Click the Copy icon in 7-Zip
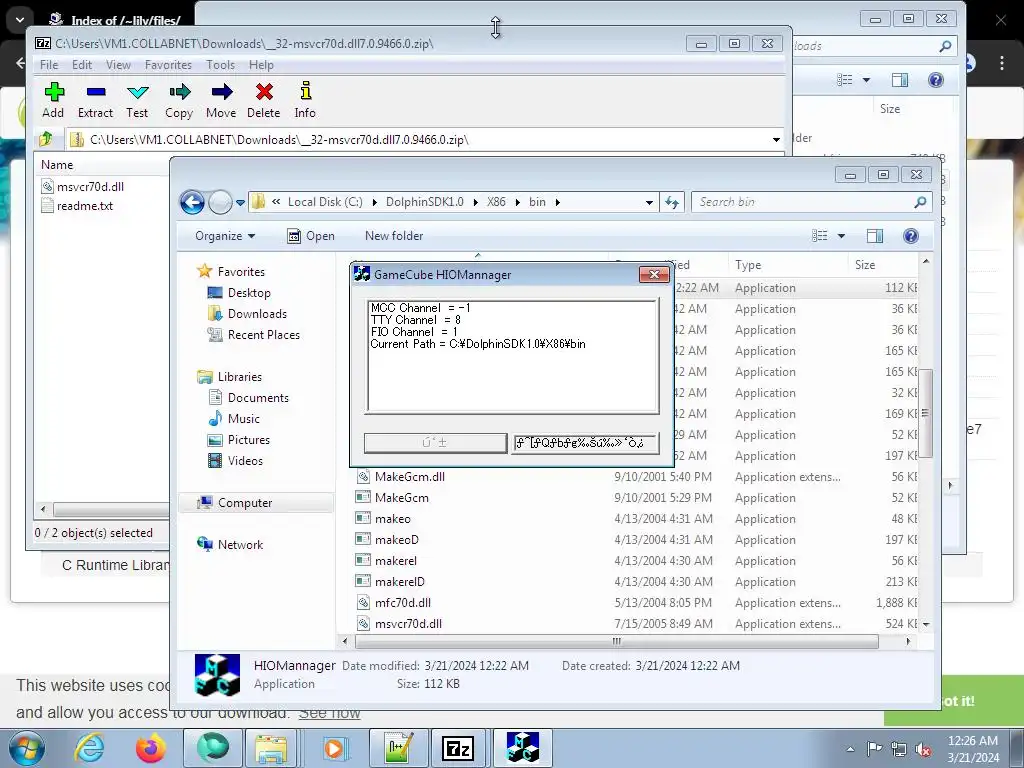The width and height of the screenshot is (1024, 768). pos(179,99)
